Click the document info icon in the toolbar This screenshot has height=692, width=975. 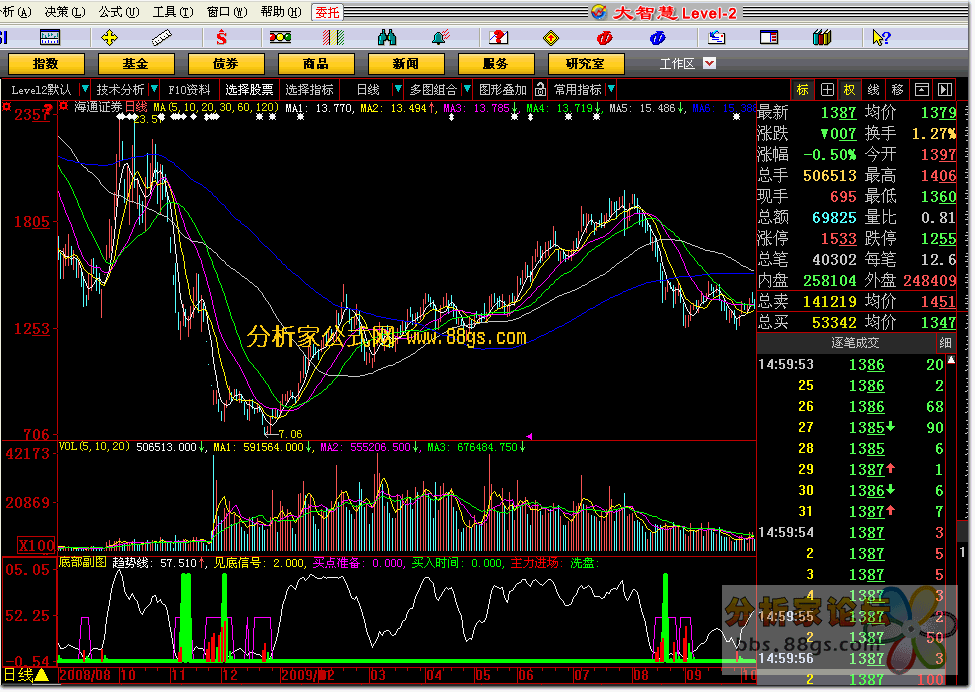[x=716, y=38]
